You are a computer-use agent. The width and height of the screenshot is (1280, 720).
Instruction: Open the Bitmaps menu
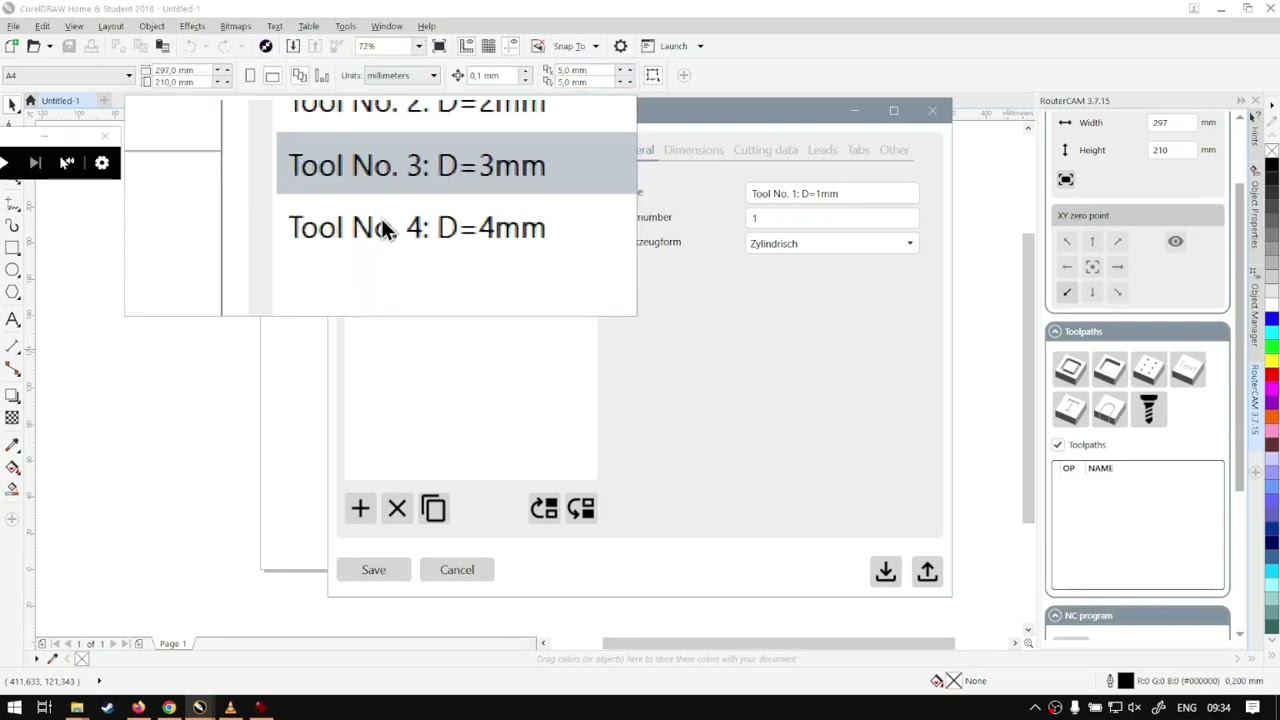(235, 26)
